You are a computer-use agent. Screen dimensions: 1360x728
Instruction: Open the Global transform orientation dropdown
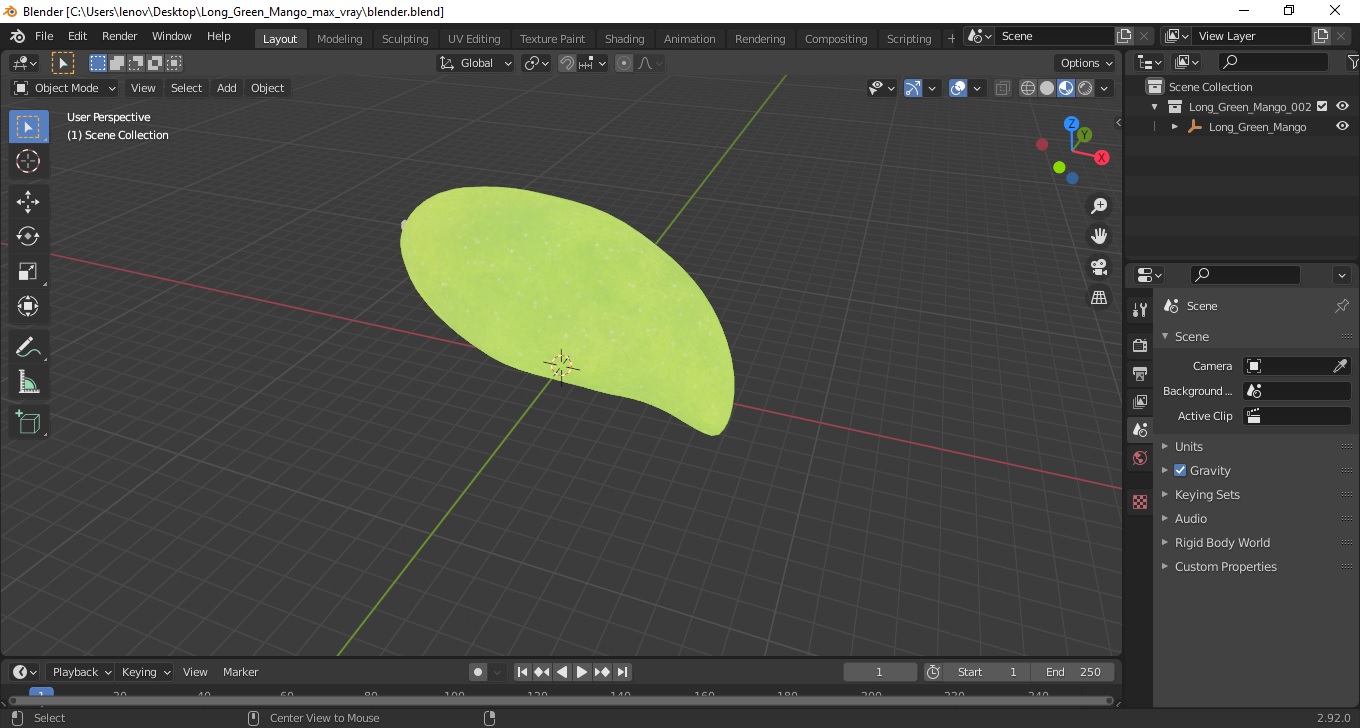(x=476, y=63)
